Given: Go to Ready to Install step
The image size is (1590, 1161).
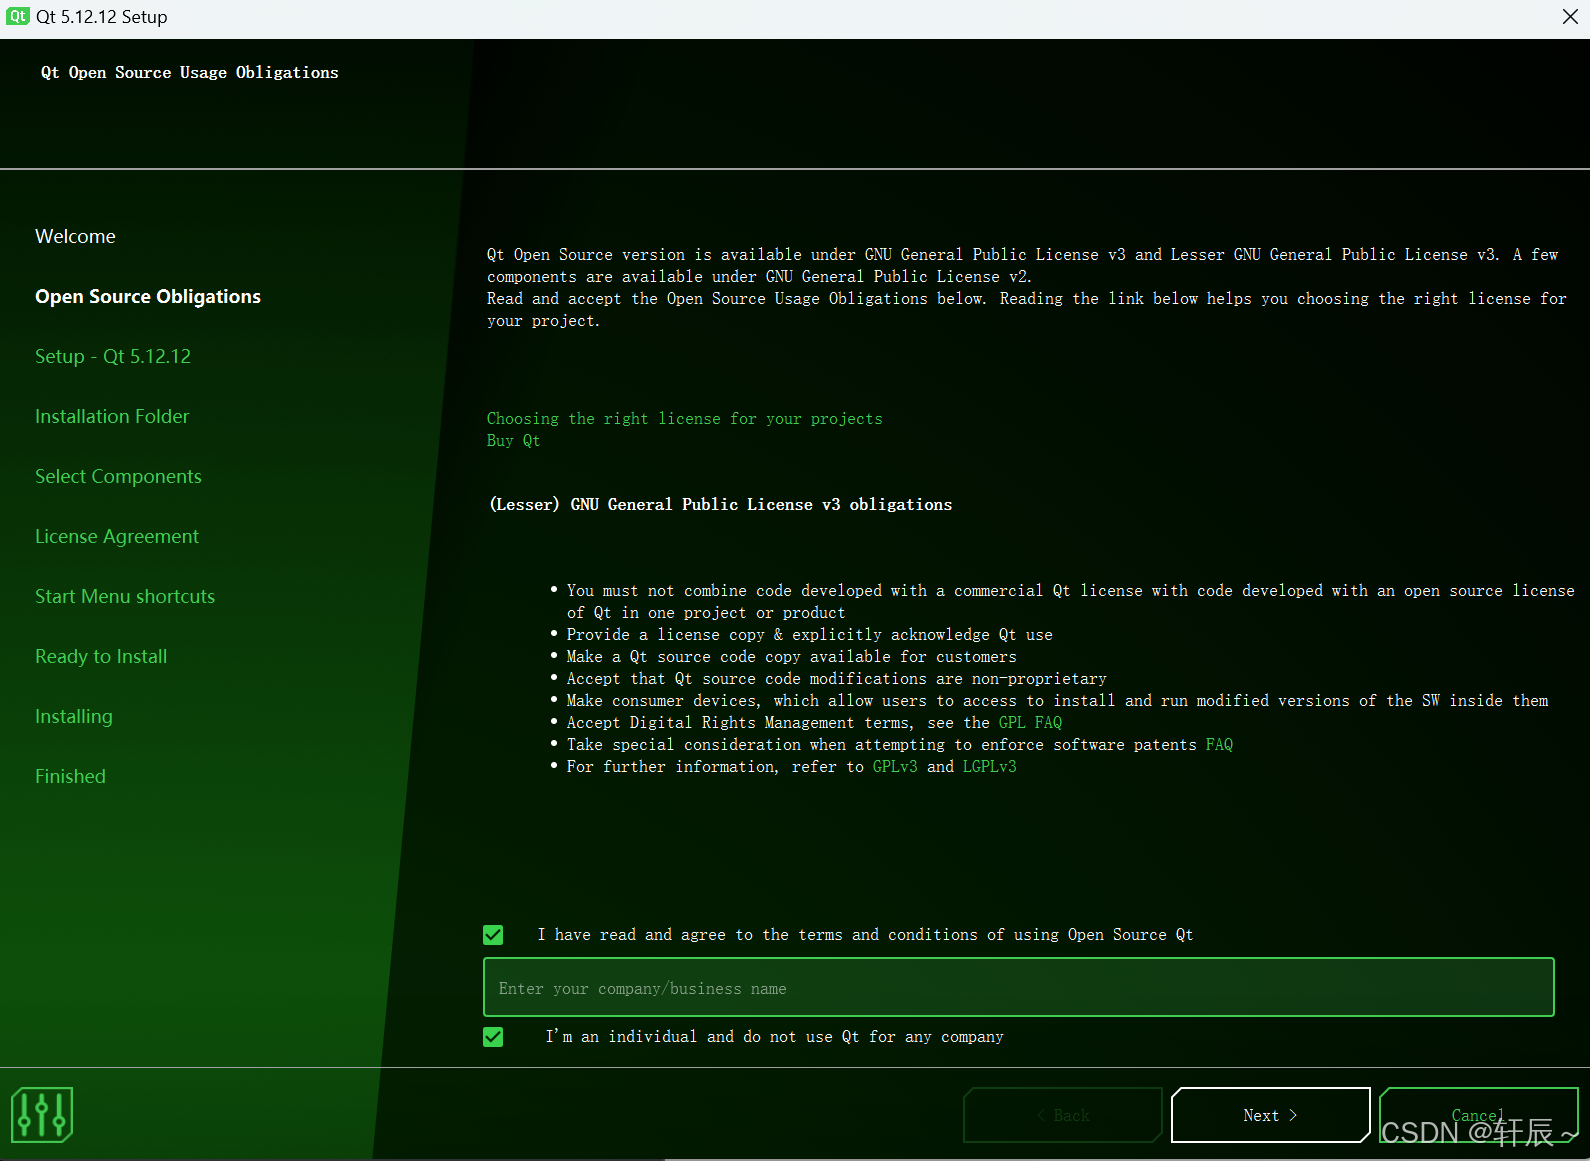Looking at the screenshot, I should click(x=101, y=656).
